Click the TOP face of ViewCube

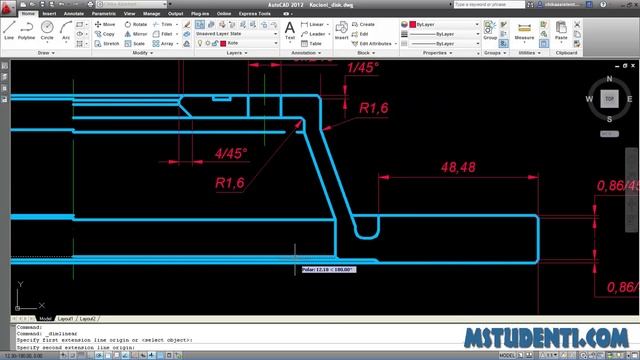pos(609,99)
